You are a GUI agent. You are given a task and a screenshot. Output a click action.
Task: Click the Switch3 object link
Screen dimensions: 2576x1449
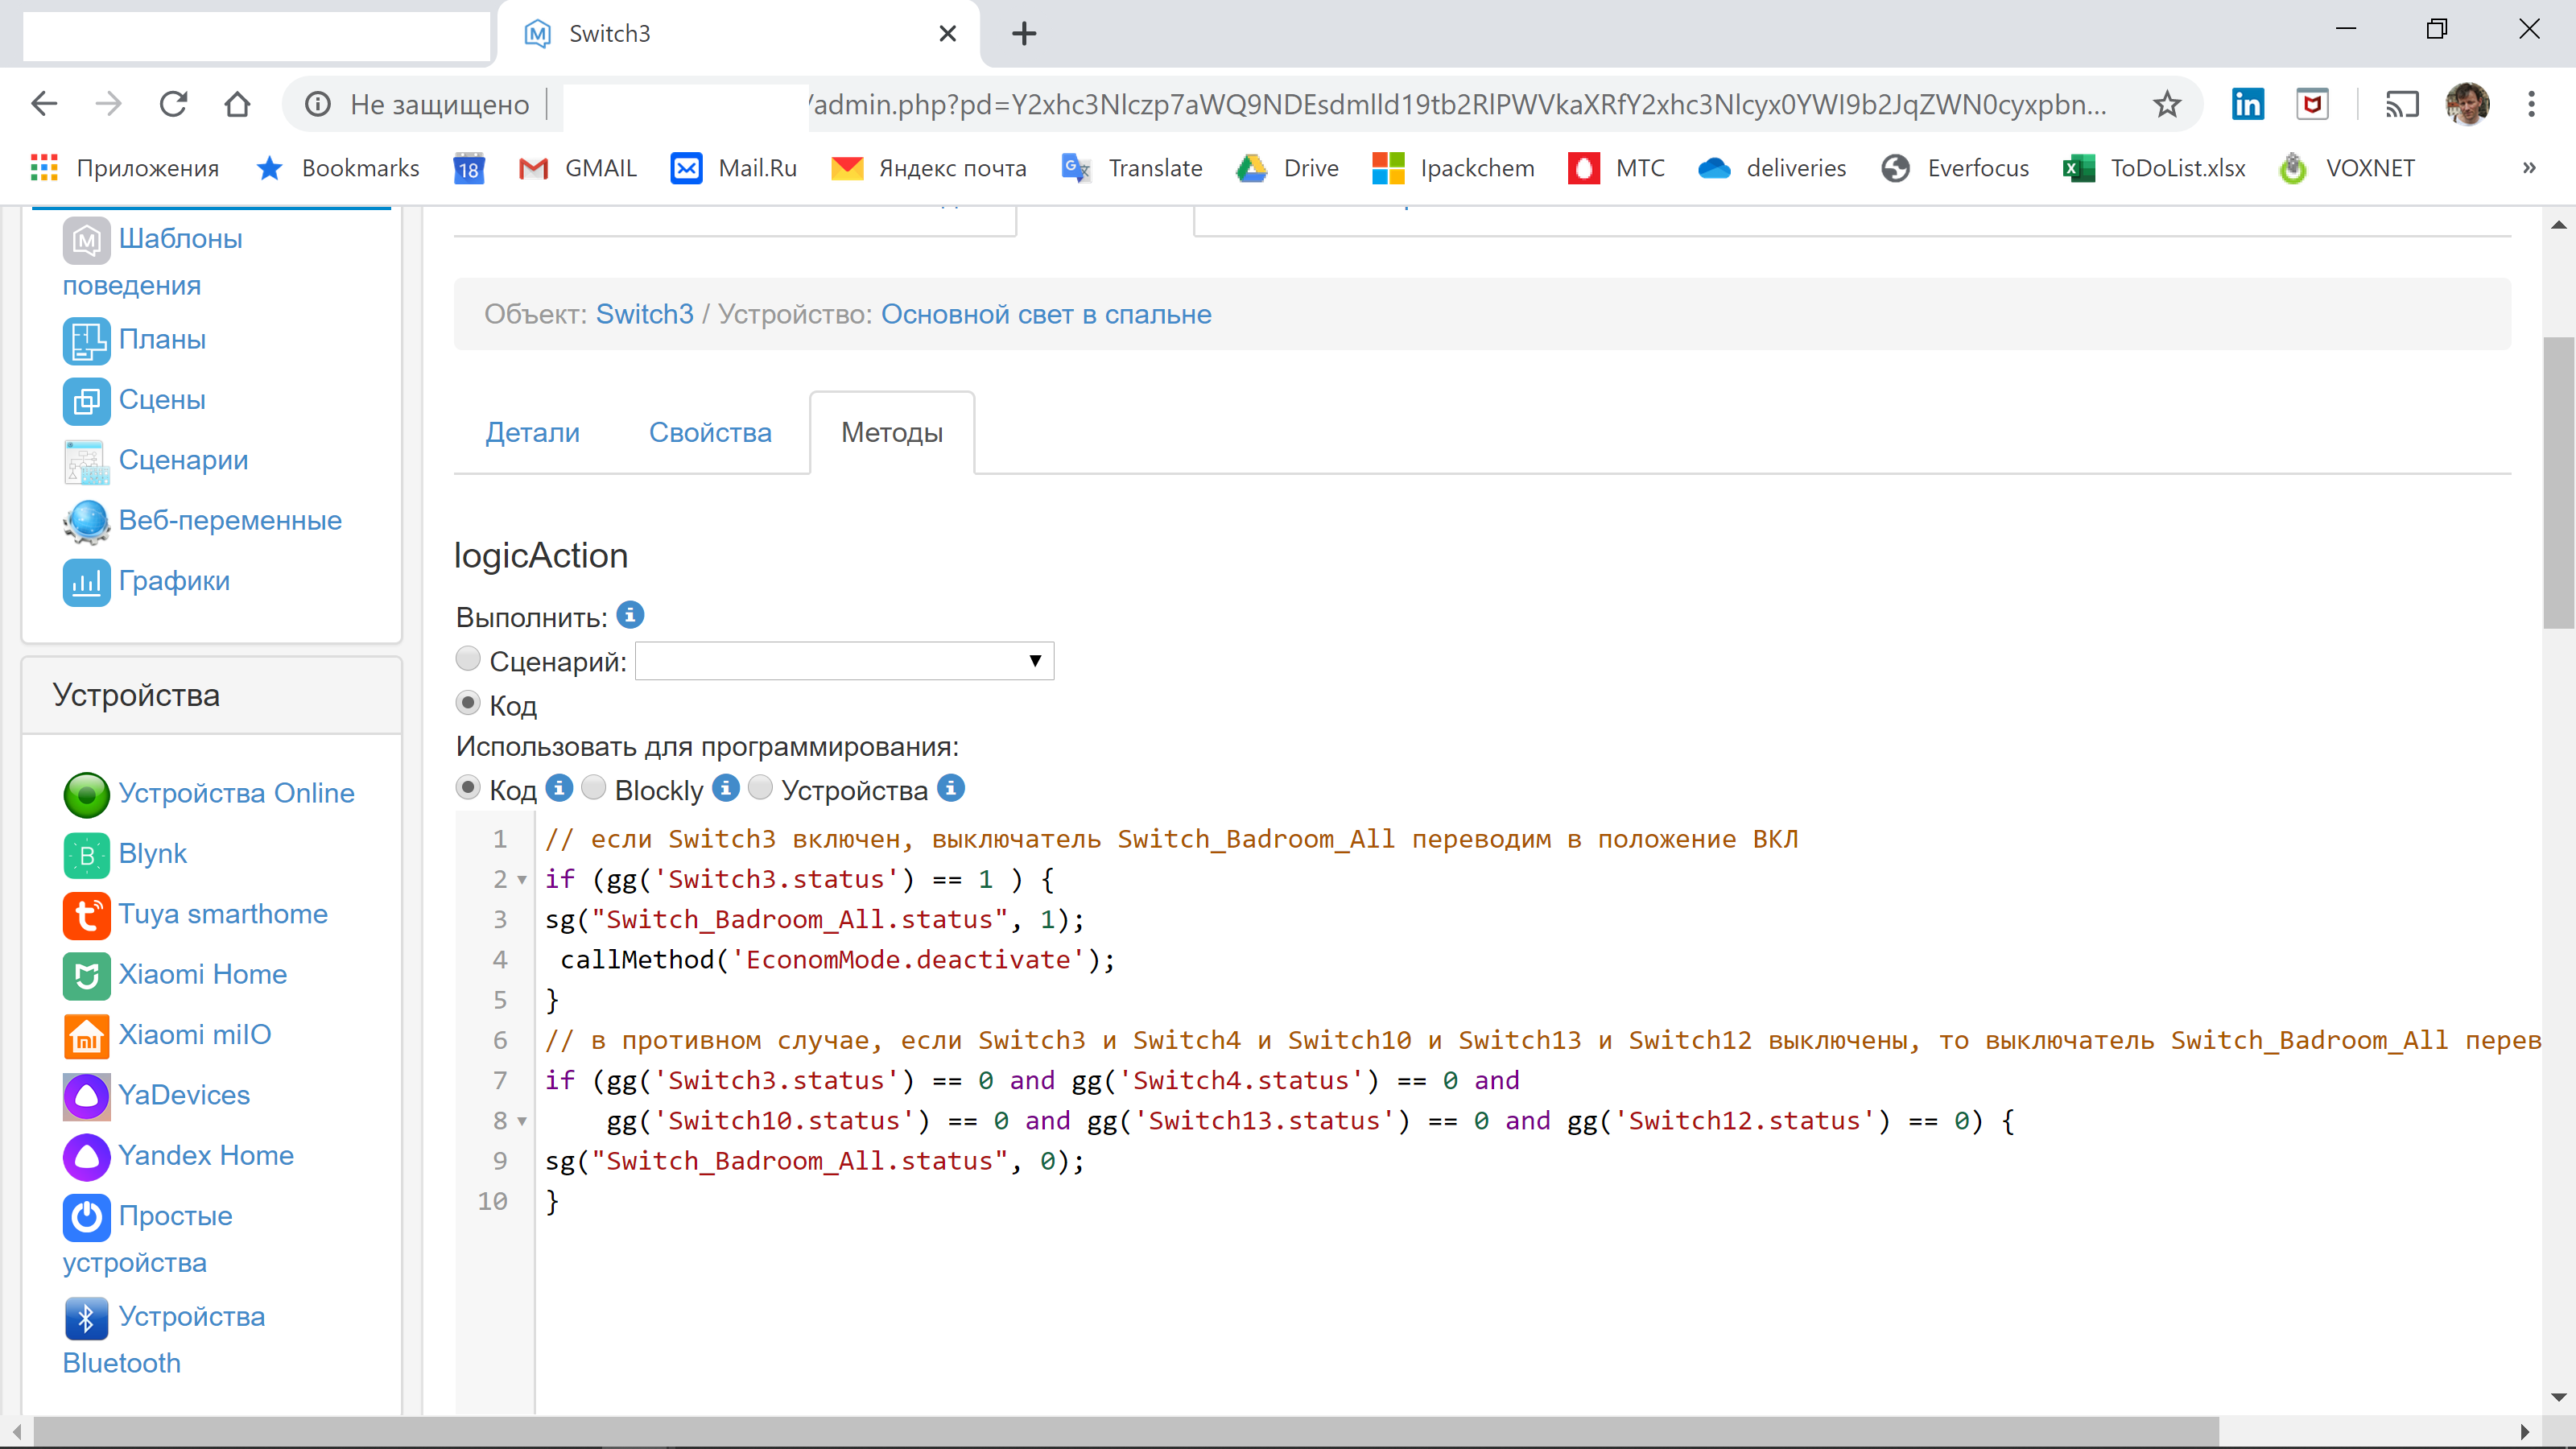(641, 315)
